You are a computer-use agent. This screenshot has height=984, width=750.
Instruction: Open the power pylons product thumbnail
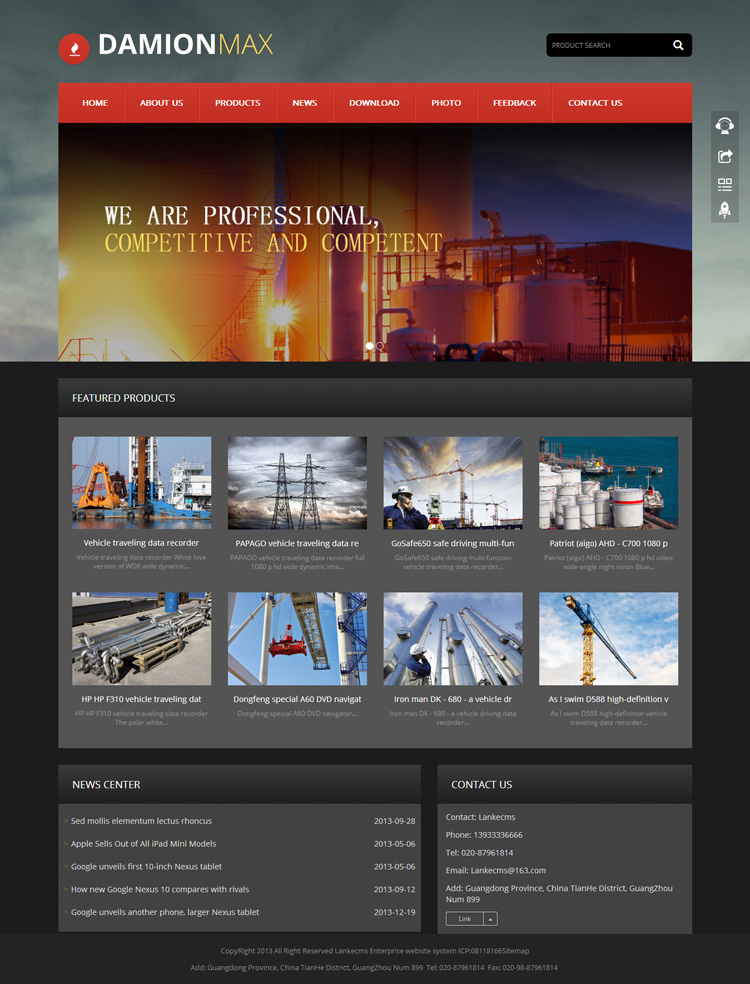(297, 483)
